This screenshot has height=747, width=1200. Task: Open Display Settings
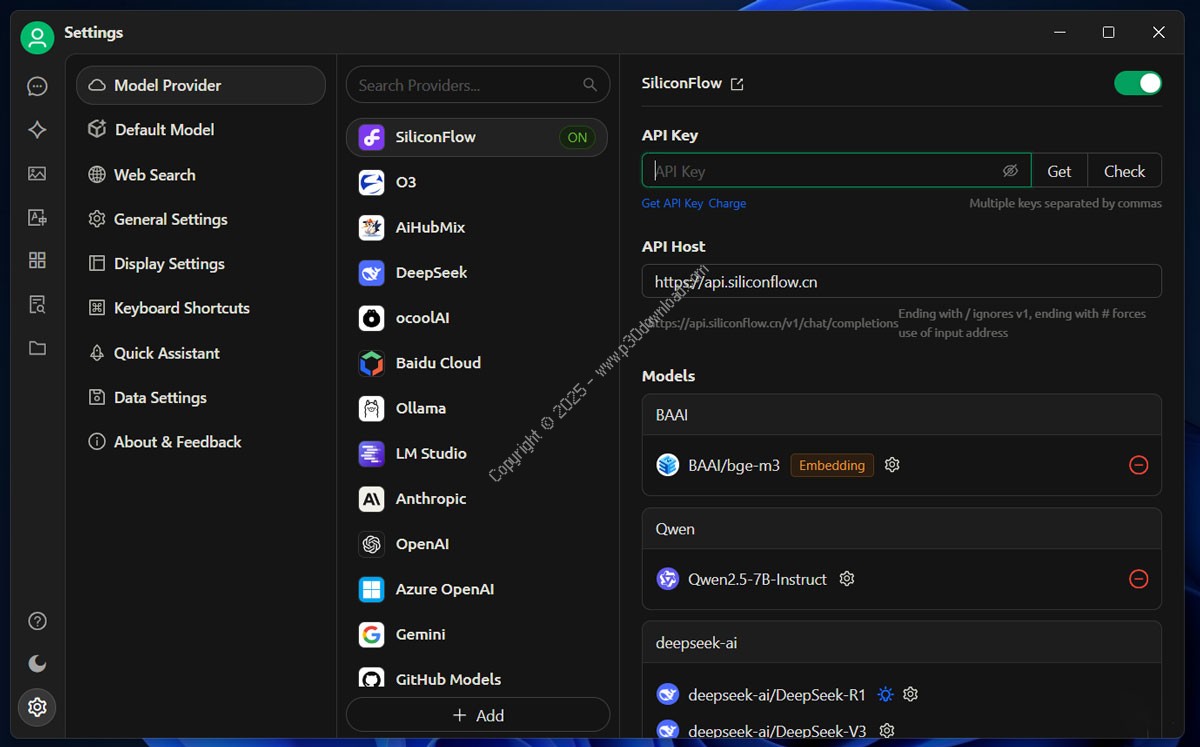pyautogui.click(x=201, y=264)
